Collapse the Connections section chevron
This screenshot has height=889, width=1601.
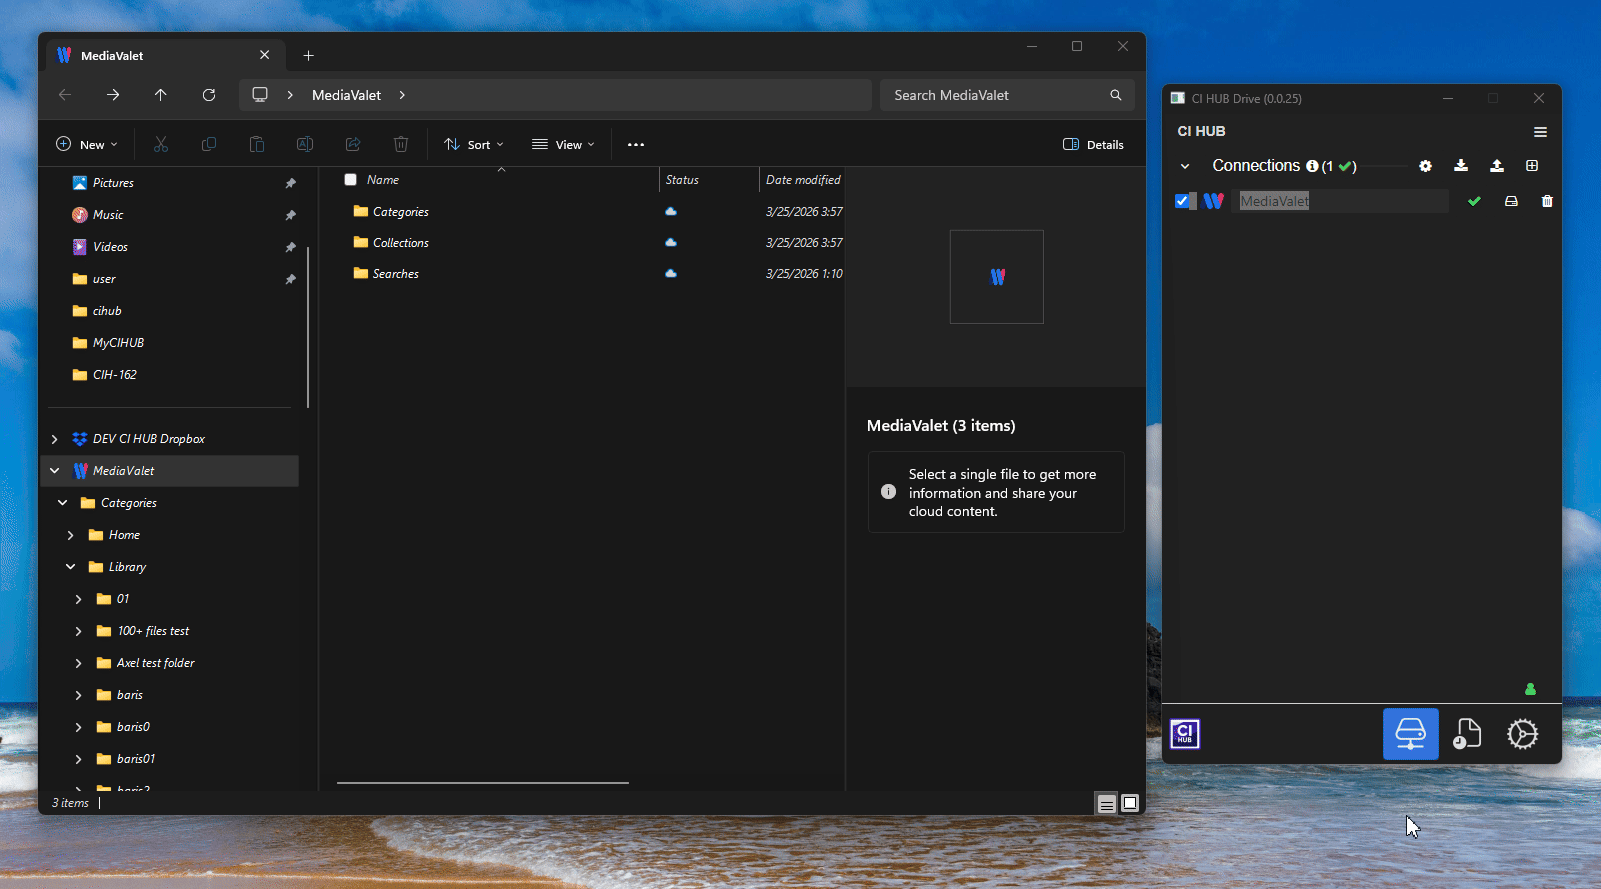(x=1185, y=167)
